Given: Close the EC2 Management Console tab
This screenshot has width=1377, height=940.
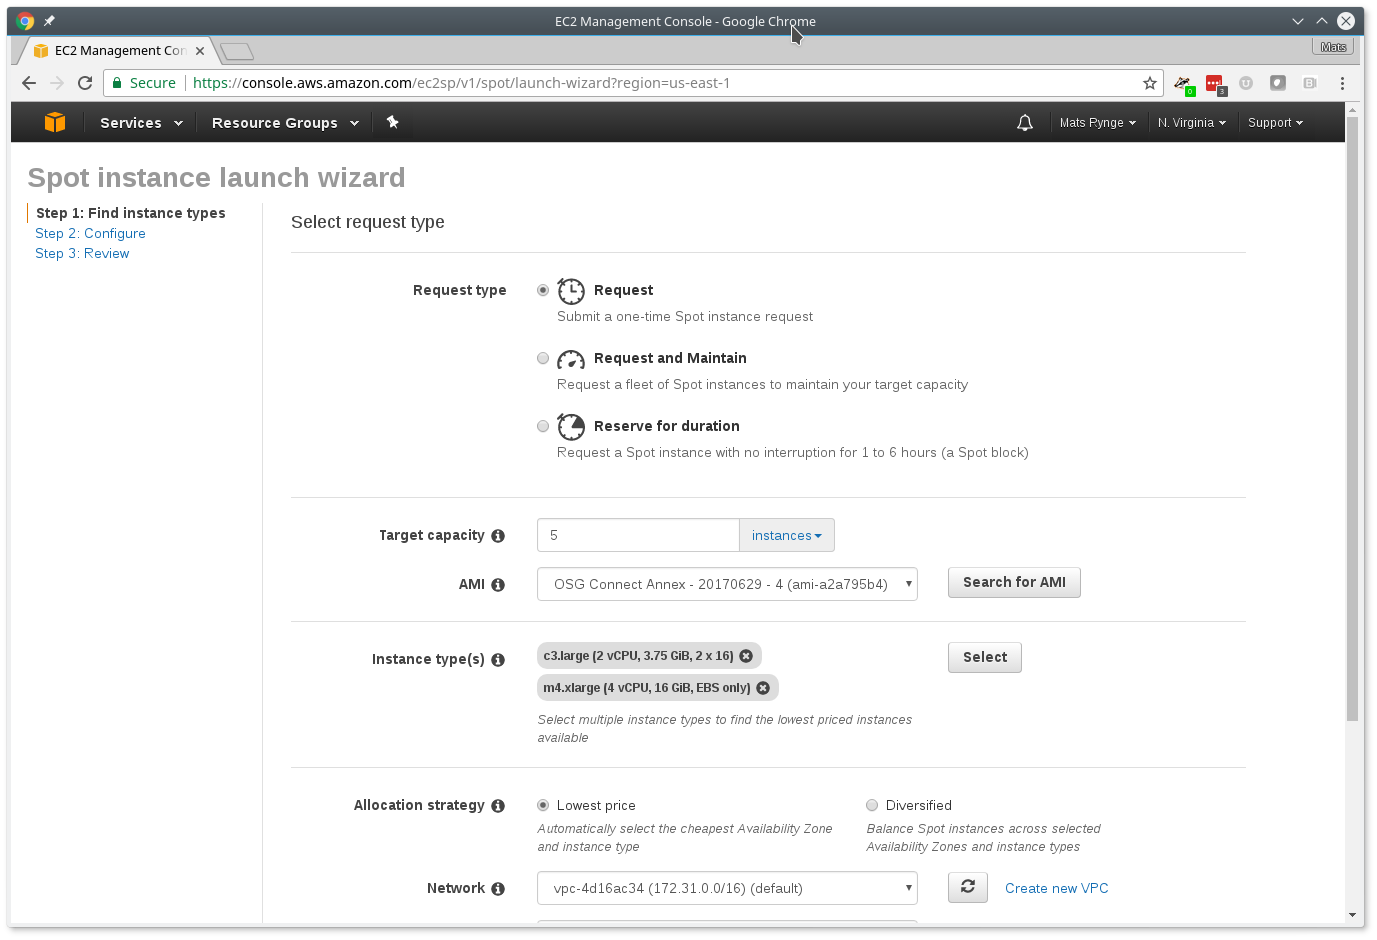Looking at the screenshot, I should (x=200, y=51).
